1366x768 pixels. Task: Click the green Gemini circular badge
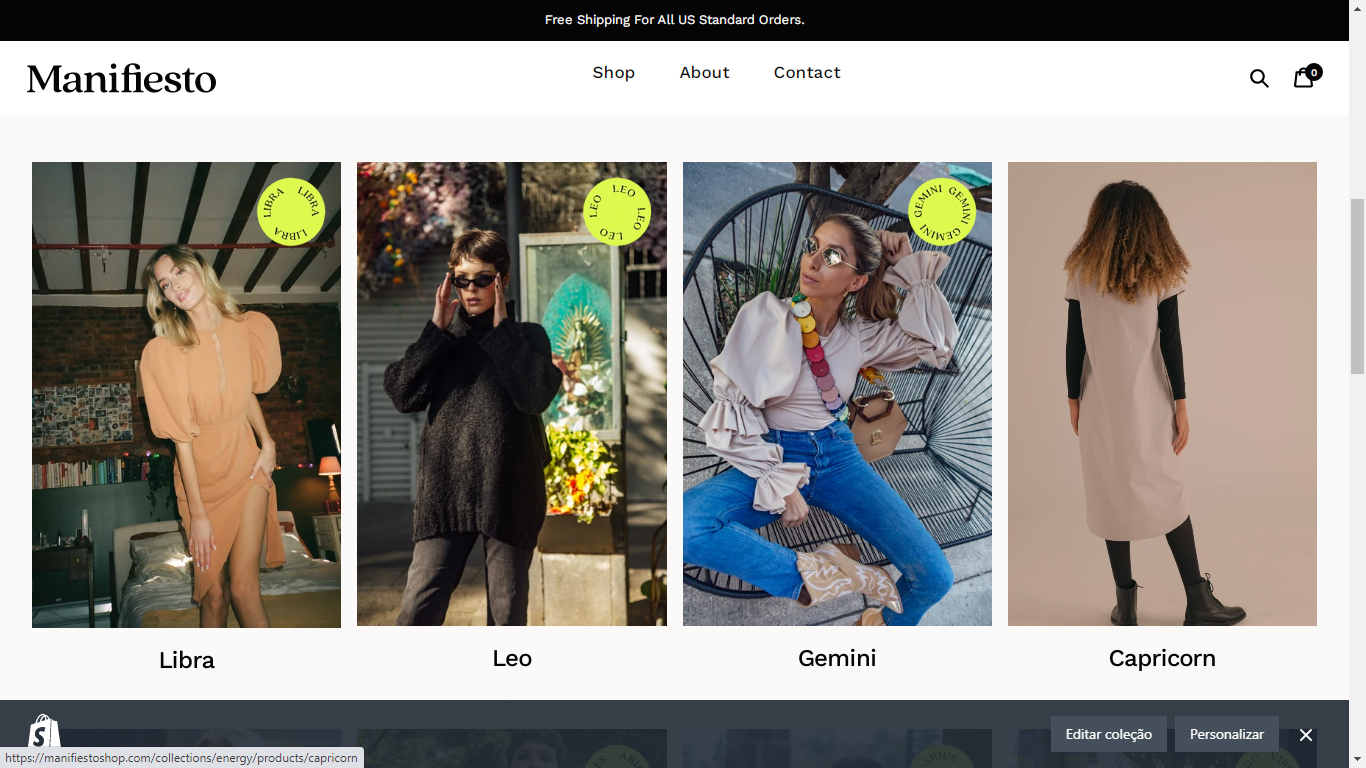tap(942, 211)
